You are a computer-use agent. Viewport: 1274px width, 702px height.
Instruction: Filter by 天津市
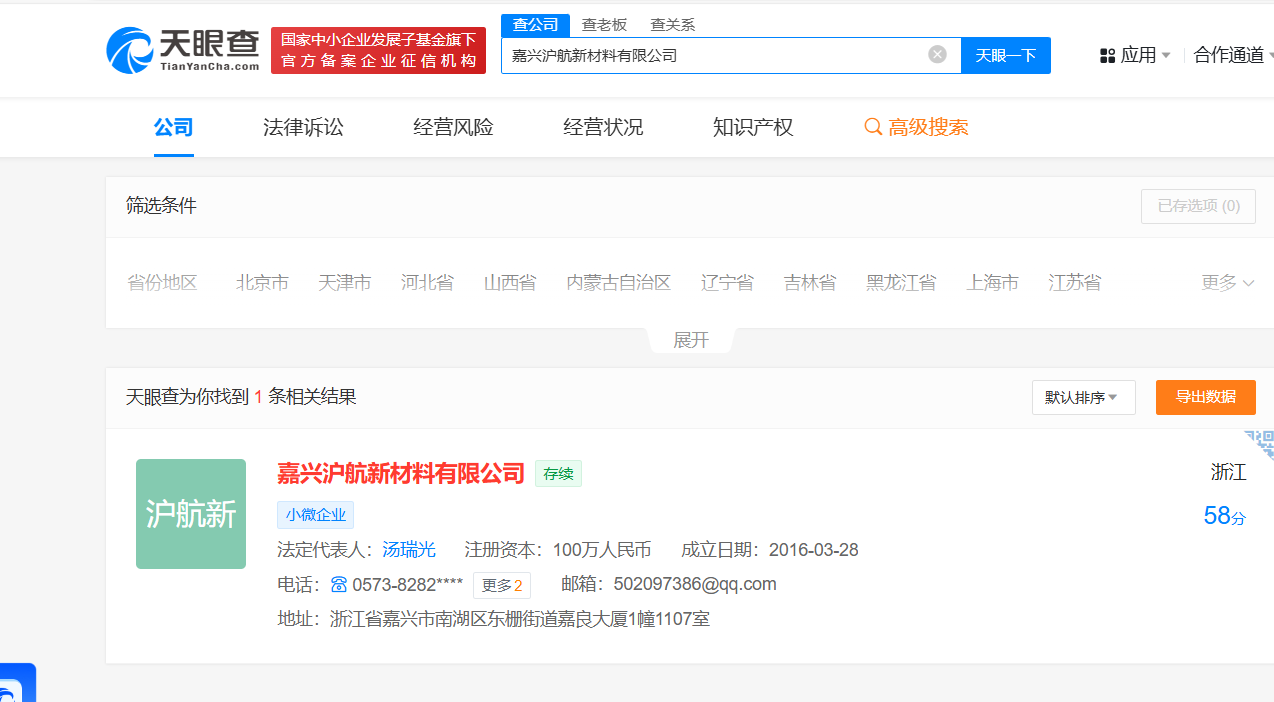(x=345, y=283)
